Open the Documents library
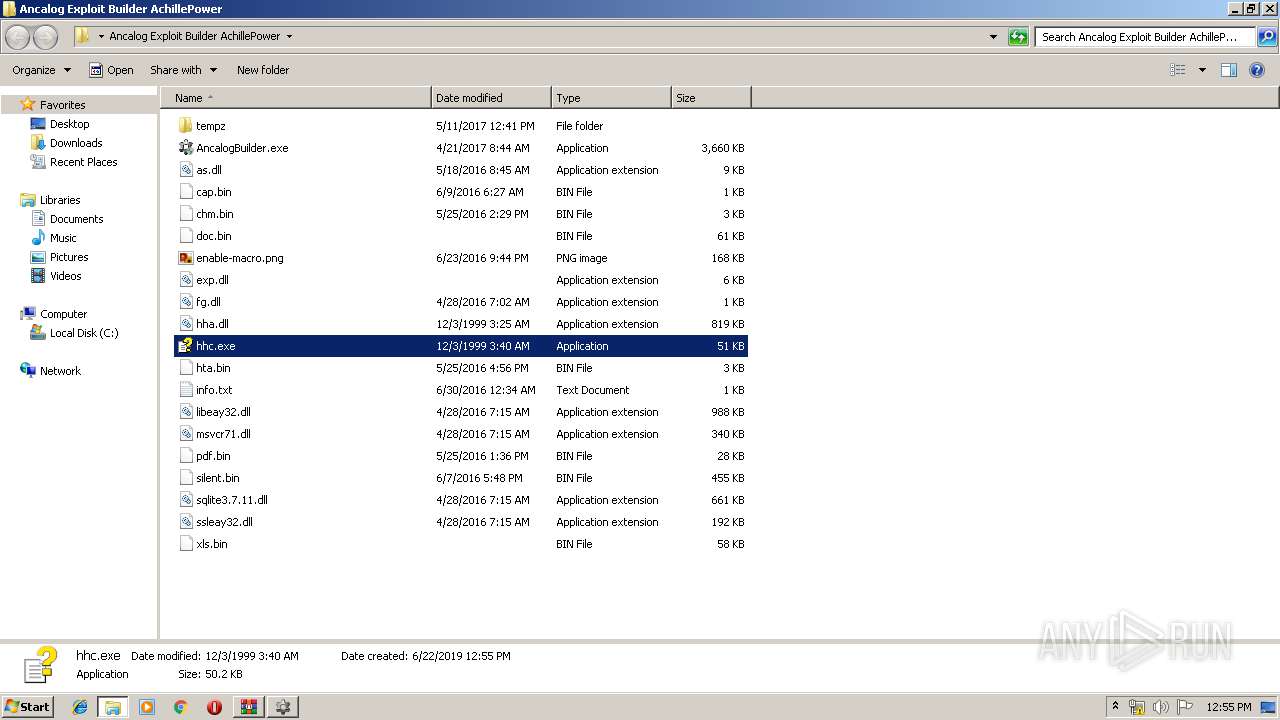 [x=76, y=219]
